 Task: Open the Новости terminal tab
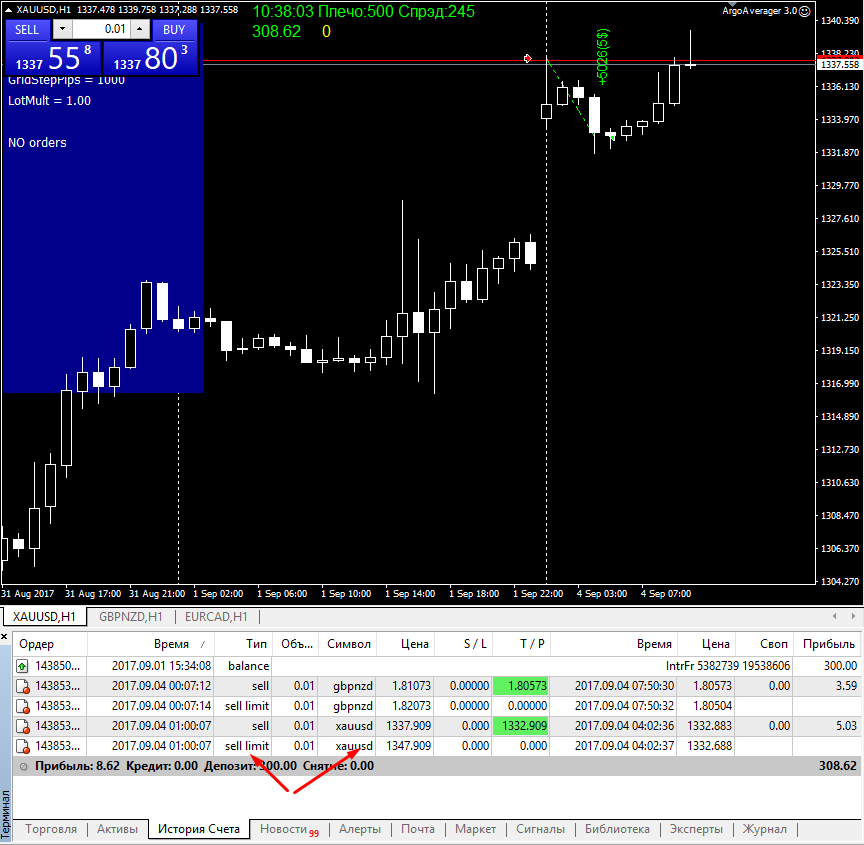(289, 829)
